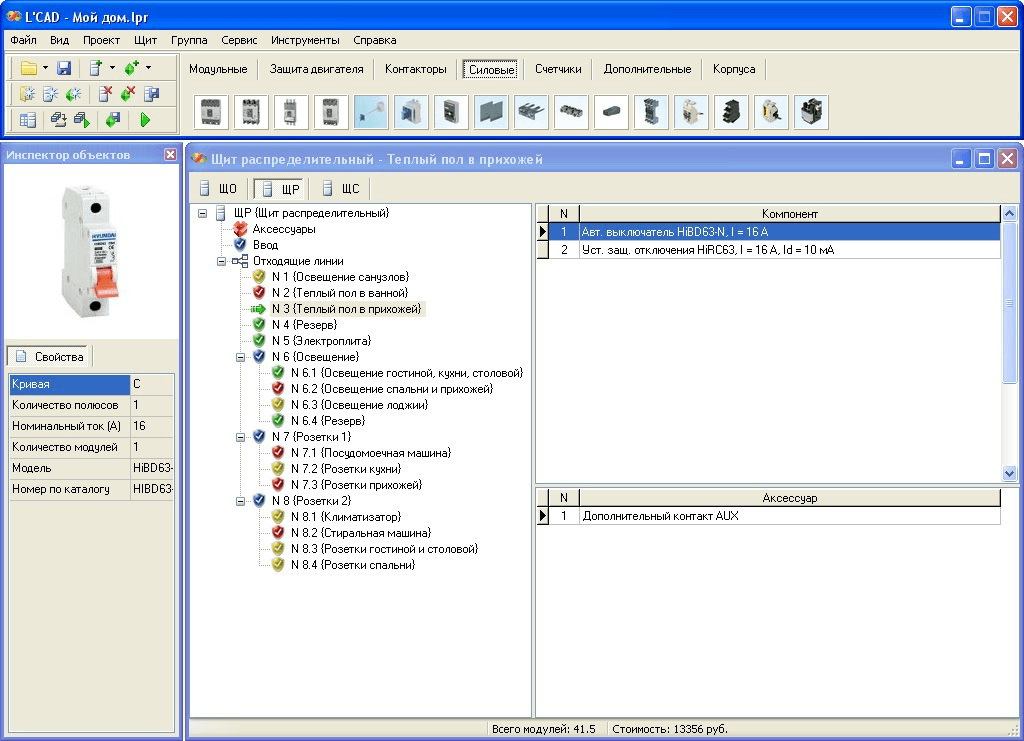Switch to the ЩС panel toggle button
The image size is (1024, 741).
[340, 188]
